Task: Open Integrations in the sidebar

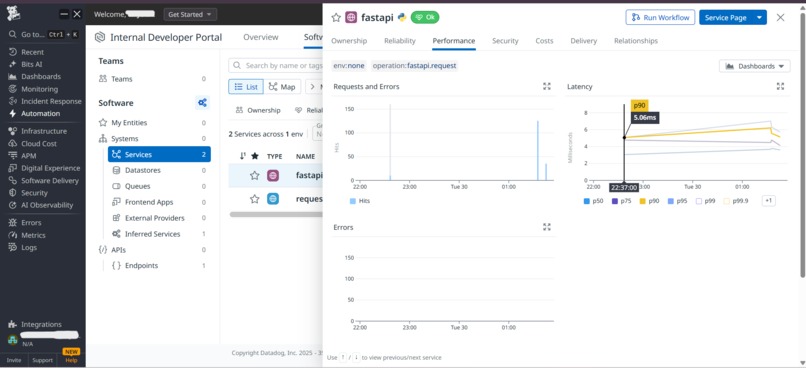Action: (41, 324)
